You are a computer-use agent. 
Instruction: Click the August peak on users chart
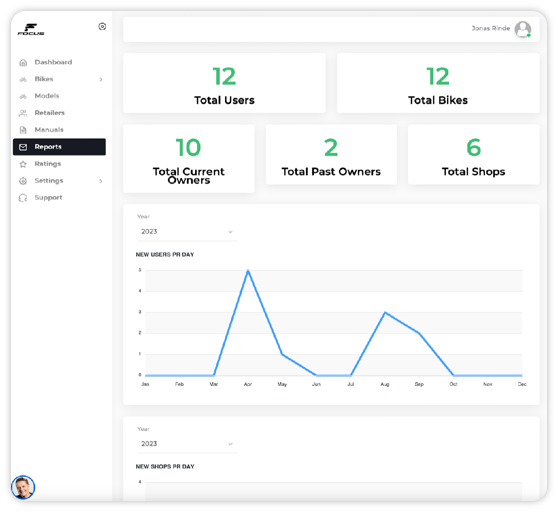[x=385, y=312]
